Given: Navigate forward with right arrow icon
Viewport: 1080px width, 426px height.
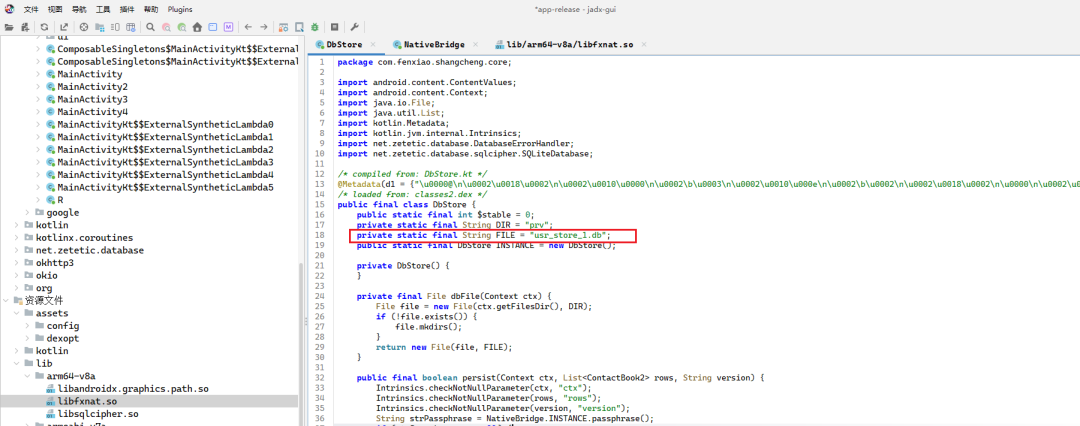Looking at the screenshot, I should point(264,27).
